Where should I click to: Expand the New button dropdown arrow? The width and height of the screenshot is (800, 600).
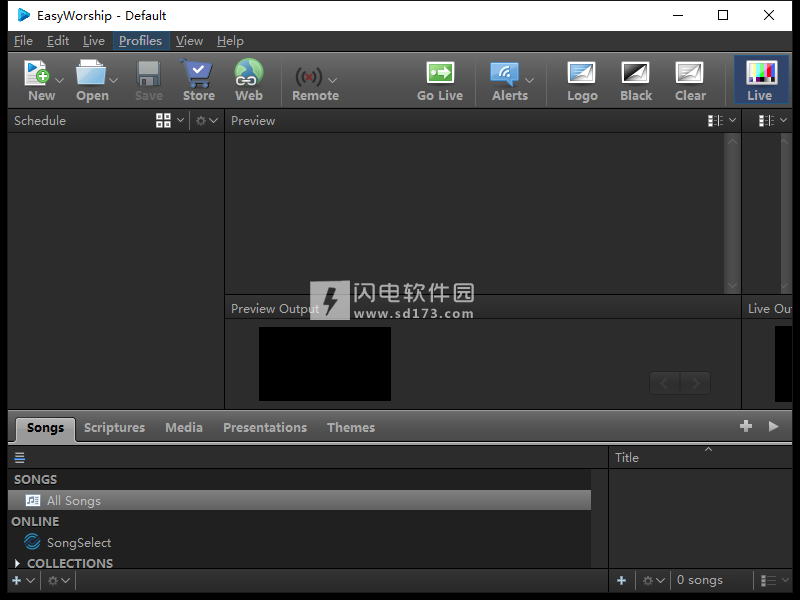point(60,80)
